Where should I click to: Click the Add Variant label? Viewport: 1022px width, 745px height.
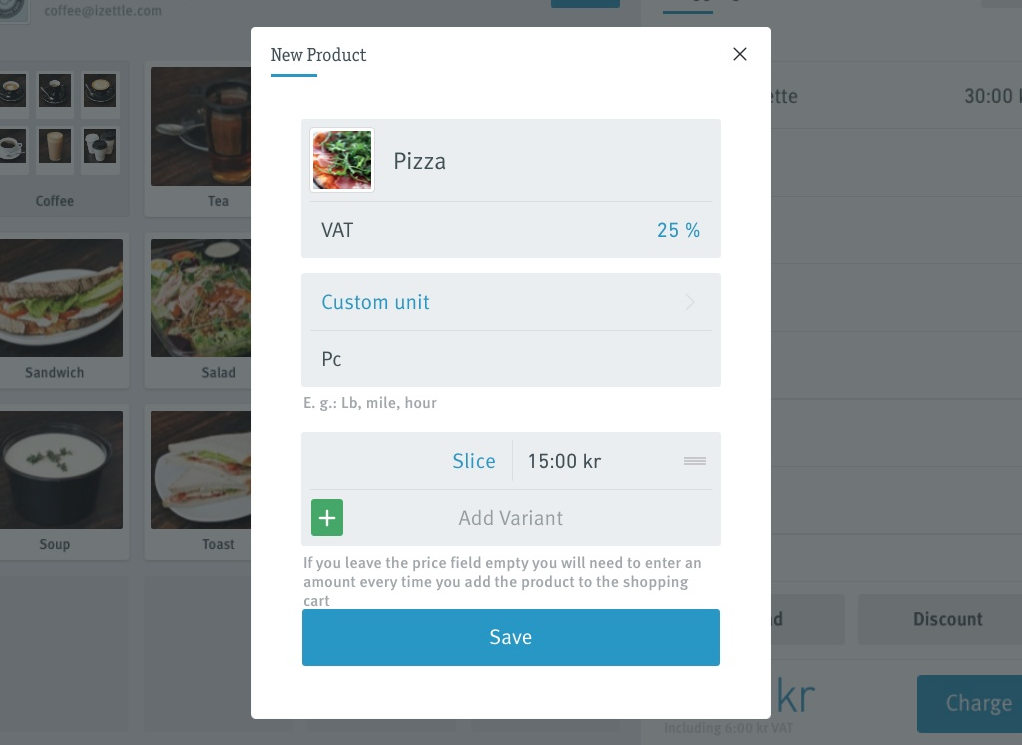(x=510, y=518)
